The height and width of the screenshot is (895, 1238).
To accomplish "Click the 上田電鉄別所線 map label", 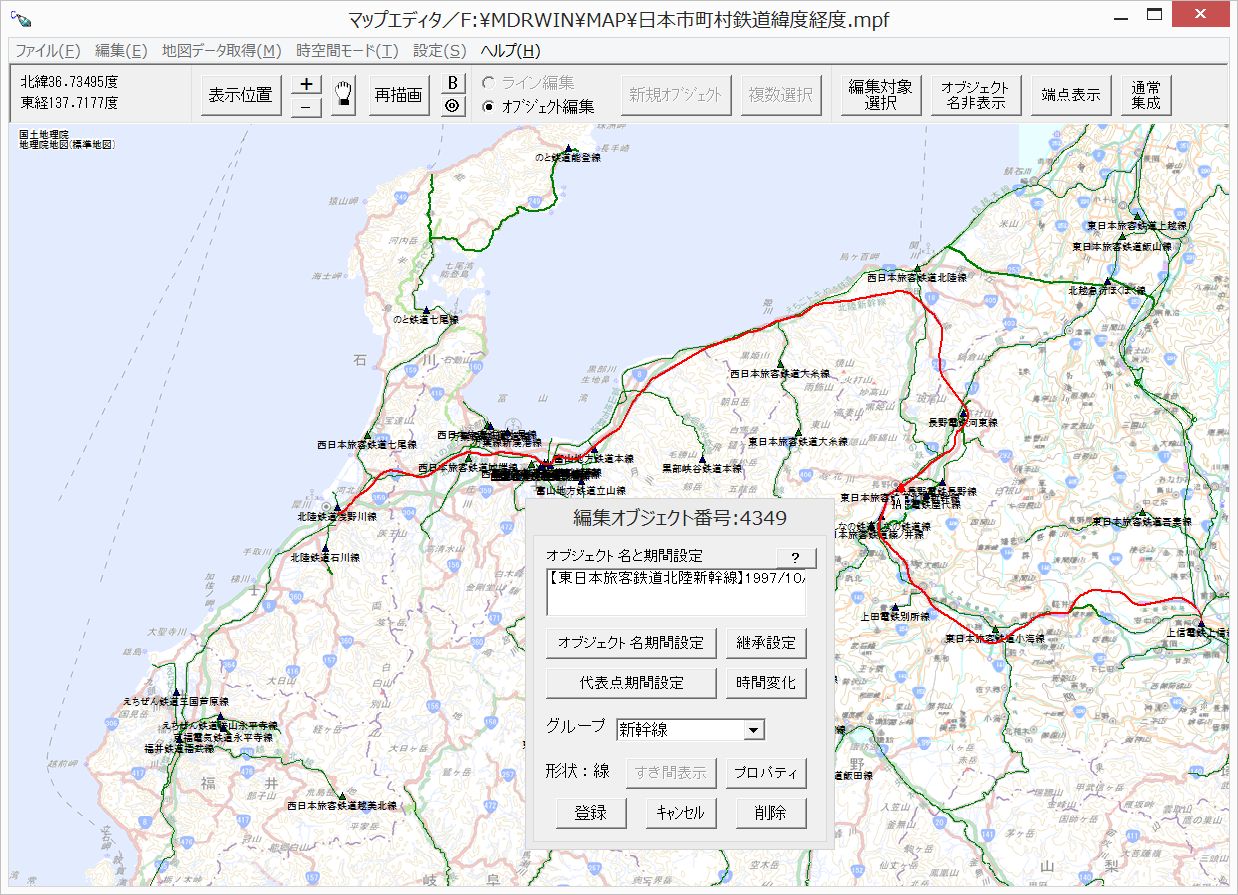I will [x=895, y=617].
